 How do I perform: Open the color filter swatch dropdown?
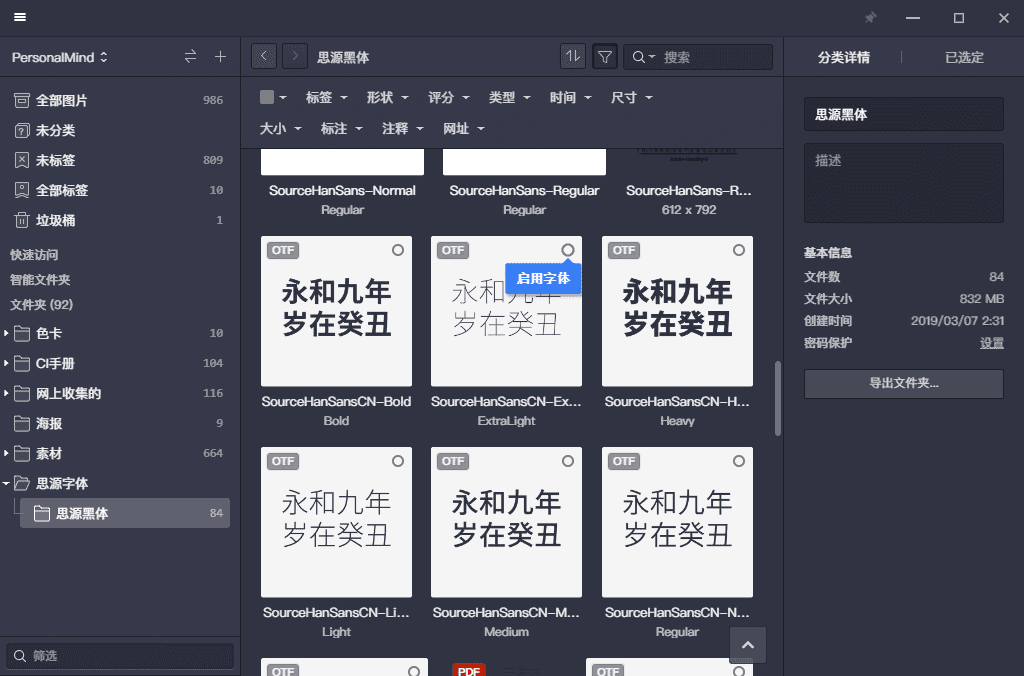tap(273, 97)
